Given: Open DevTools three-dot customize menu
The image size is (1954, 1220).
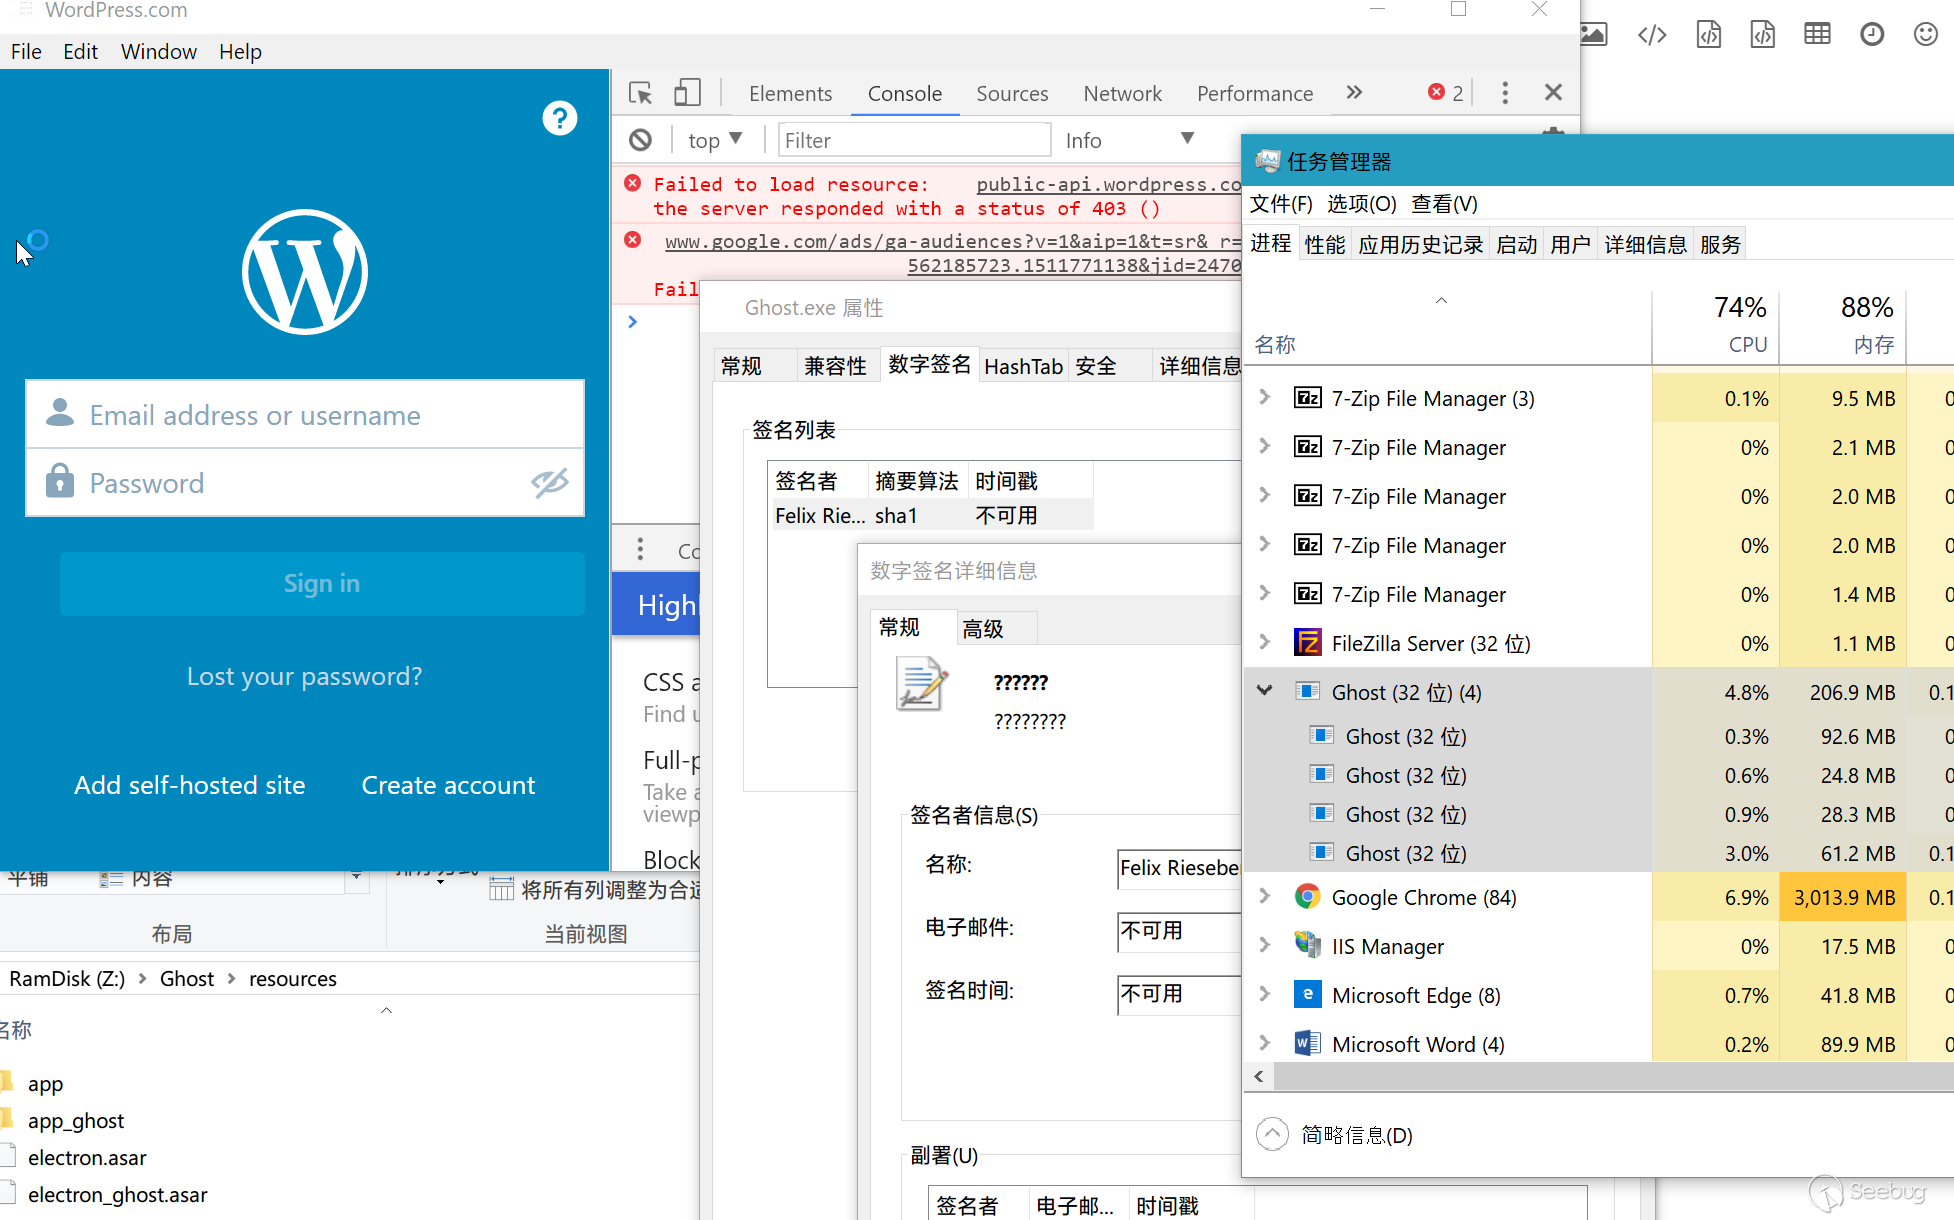Looking at the screenshot, I should [1505, 93].
